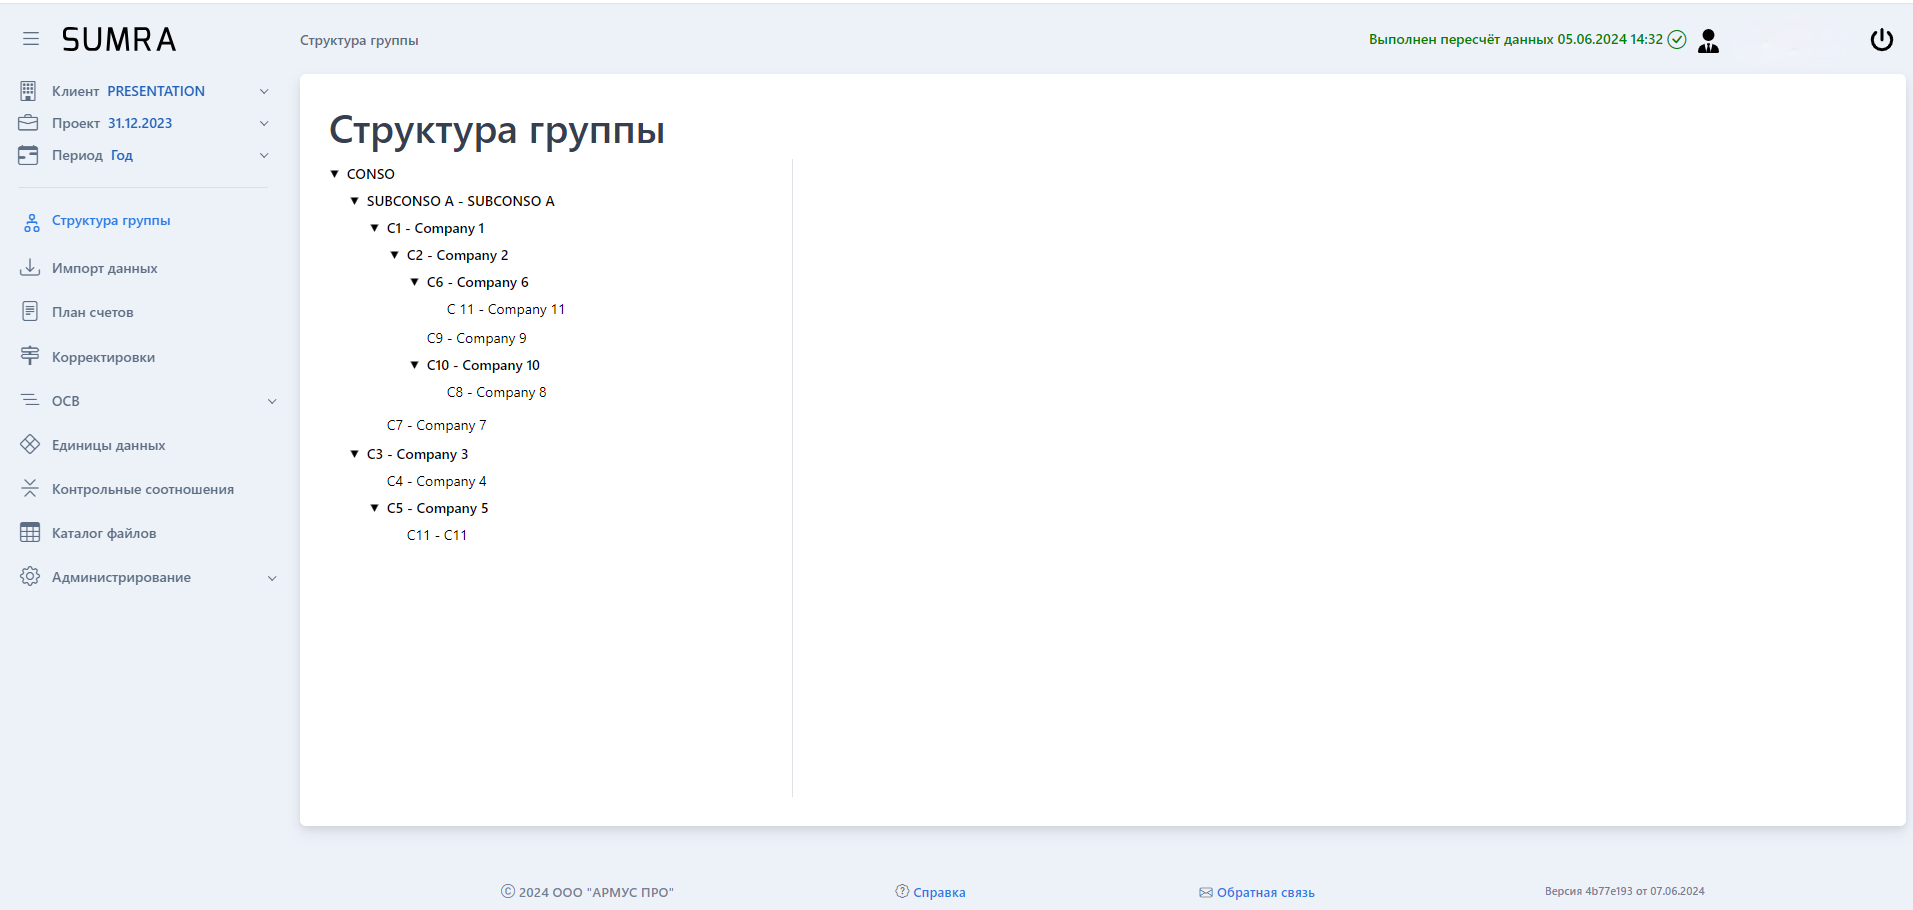Select the План счетов sidebar icon
This screenshot has height=910, width=1913.
click(x=30, y=311)
